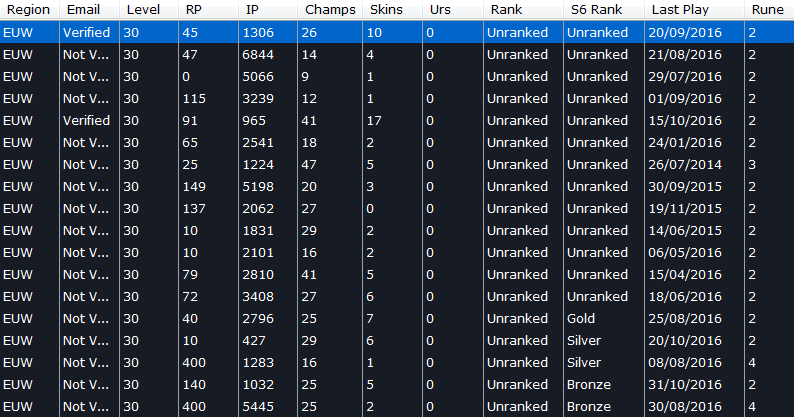
Task: Sort accounts by RP column header
Action: [208, 10]
